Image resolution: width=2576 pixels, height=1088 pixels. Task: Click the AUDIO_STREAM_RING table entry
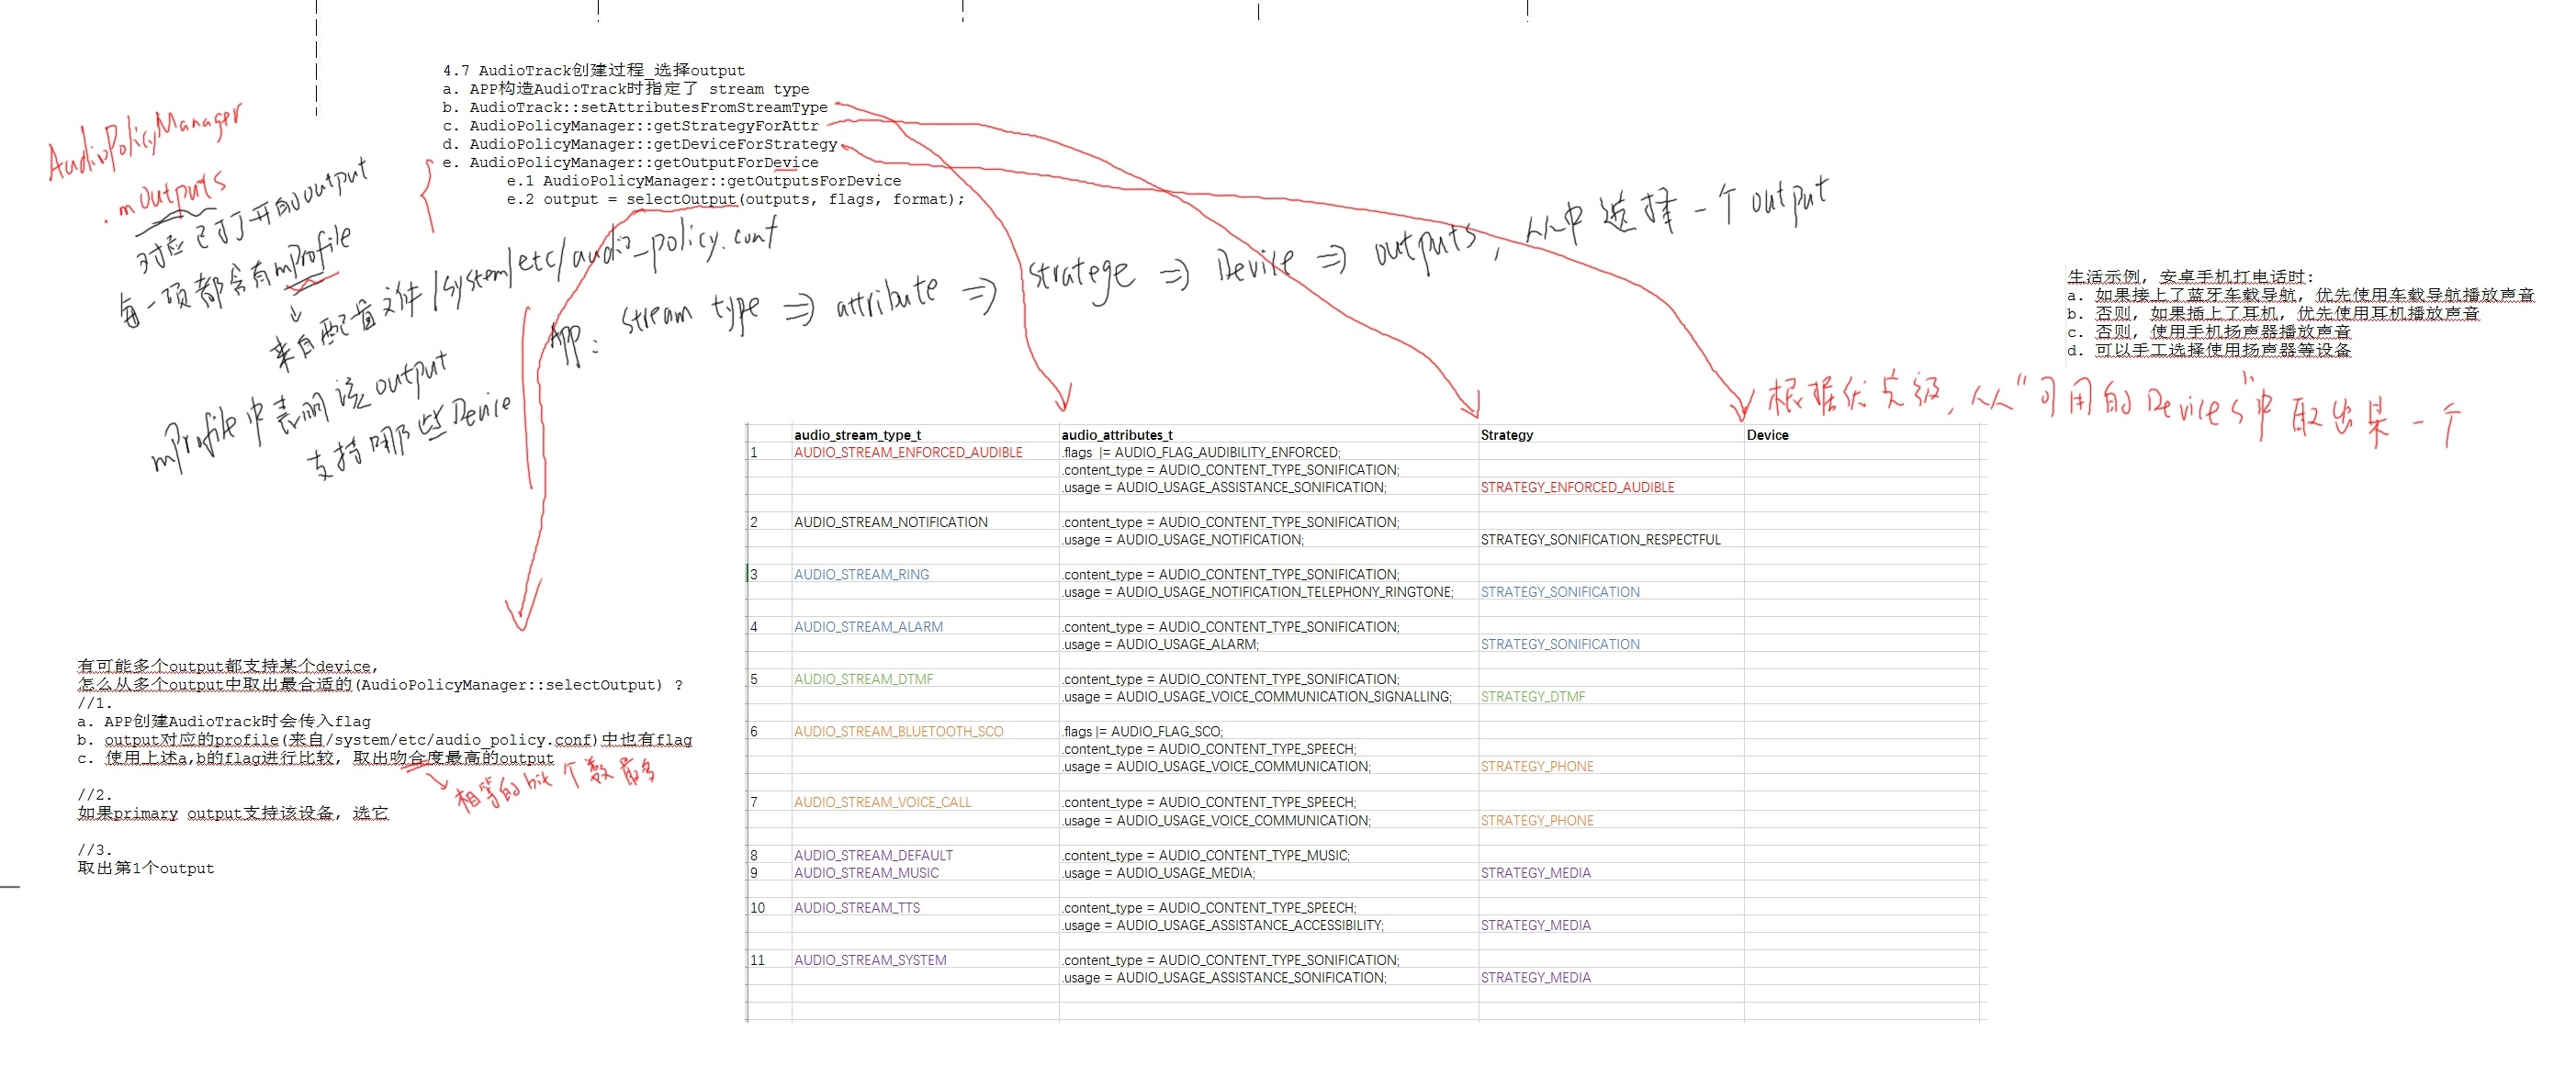(x=861, y=575)
